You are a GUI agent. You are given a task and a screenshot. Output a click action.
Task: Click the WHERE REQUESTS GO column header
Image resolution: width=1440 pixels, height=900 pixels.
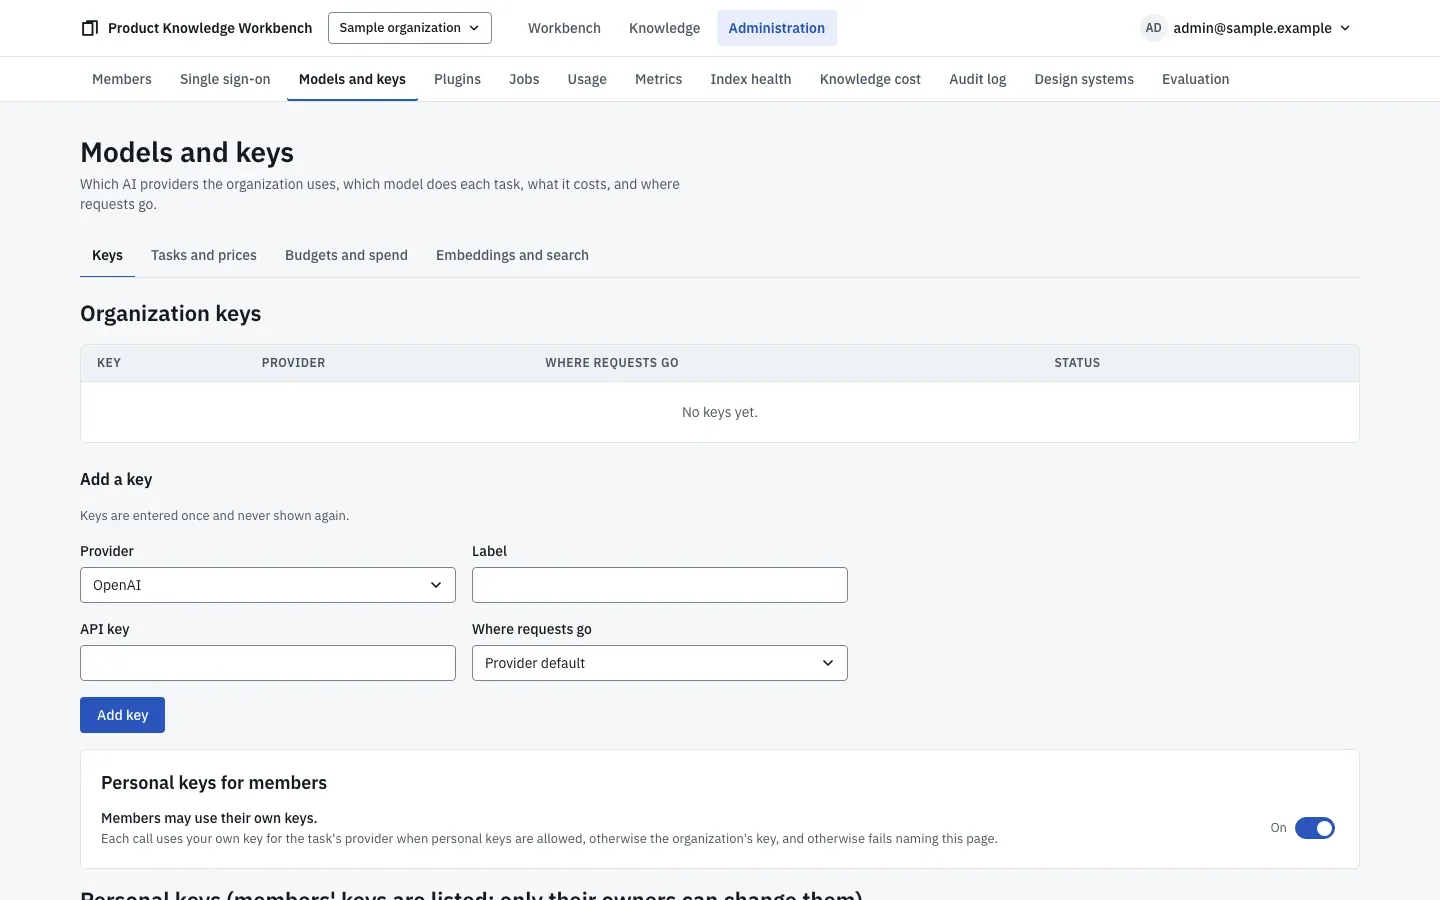tap(612, 363)
